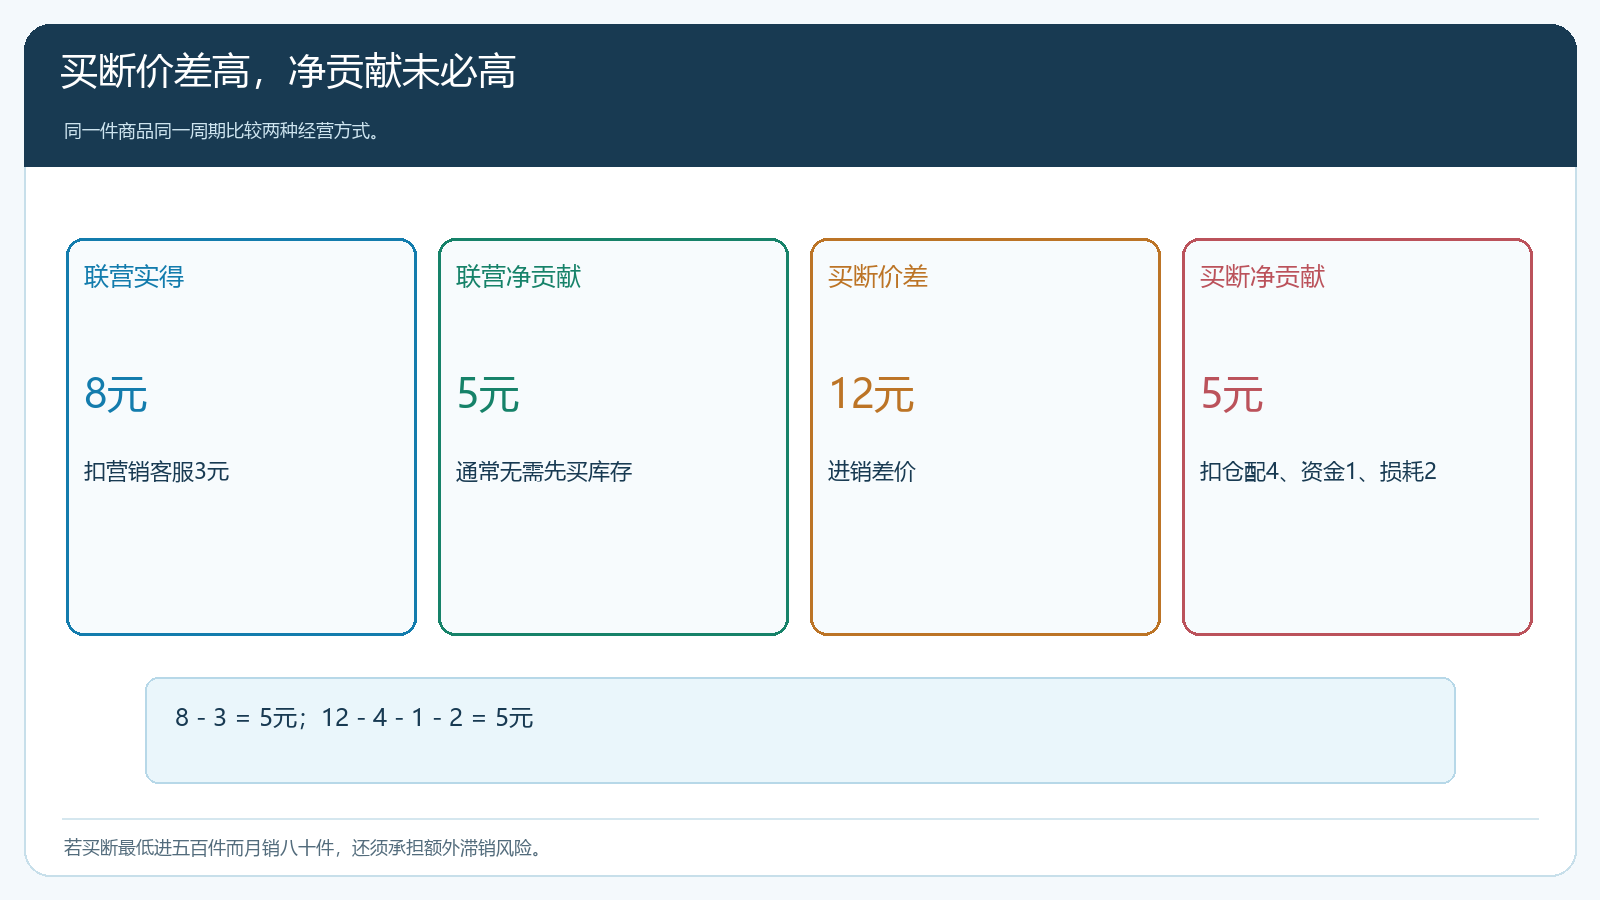Click the 联营净贡献 card heading
Screen dimensions: 1600x900
click(x=518, y=277)
